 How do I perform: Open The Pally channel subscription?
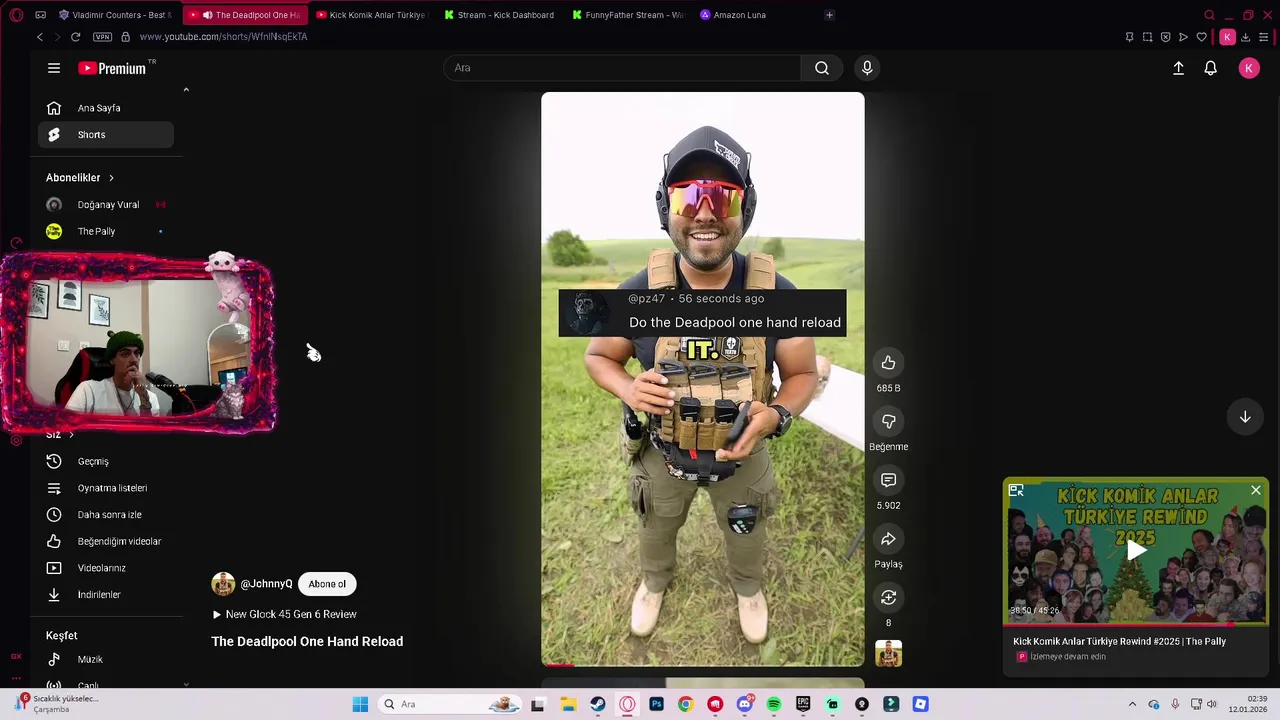tap(106, 231)
